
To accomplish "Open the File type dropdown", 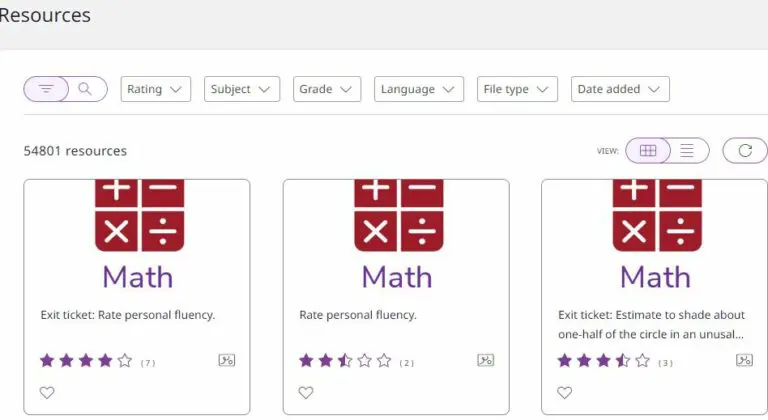I will [516, 89].
